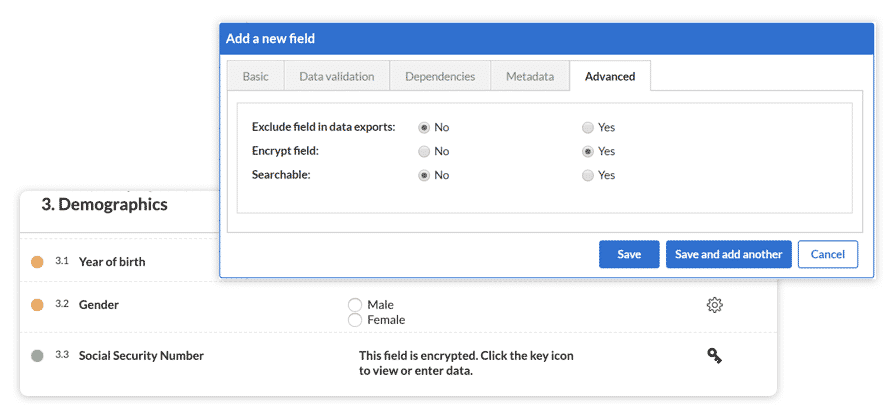Cancel adding the new field

tap(827, 255)
